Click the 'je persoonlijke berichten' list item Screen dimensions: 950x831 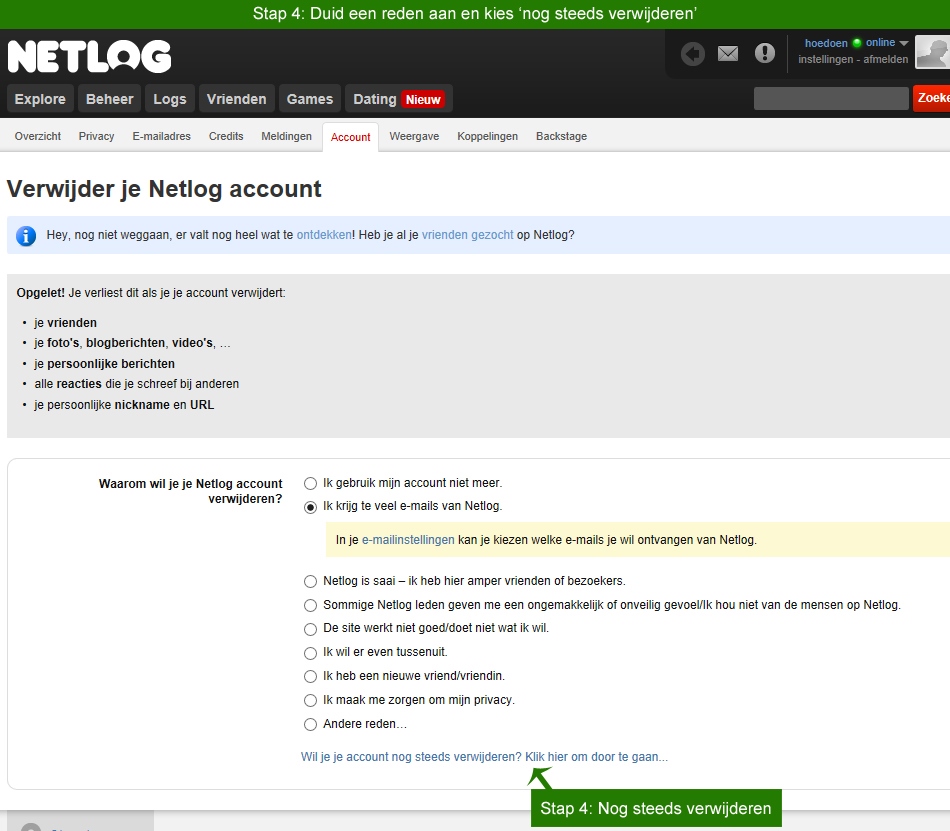pyautogui.click(x=104, y=363)
